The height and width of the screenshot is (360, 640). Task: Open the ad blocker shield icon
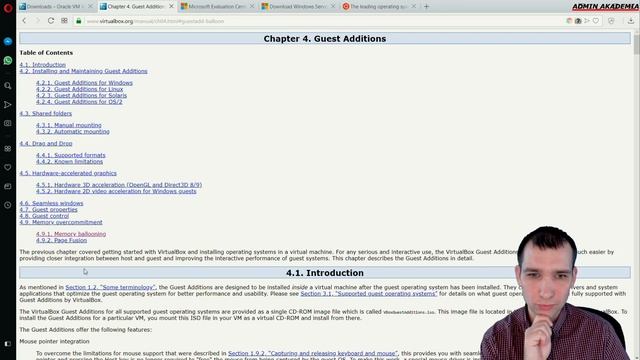click(611, 21)
